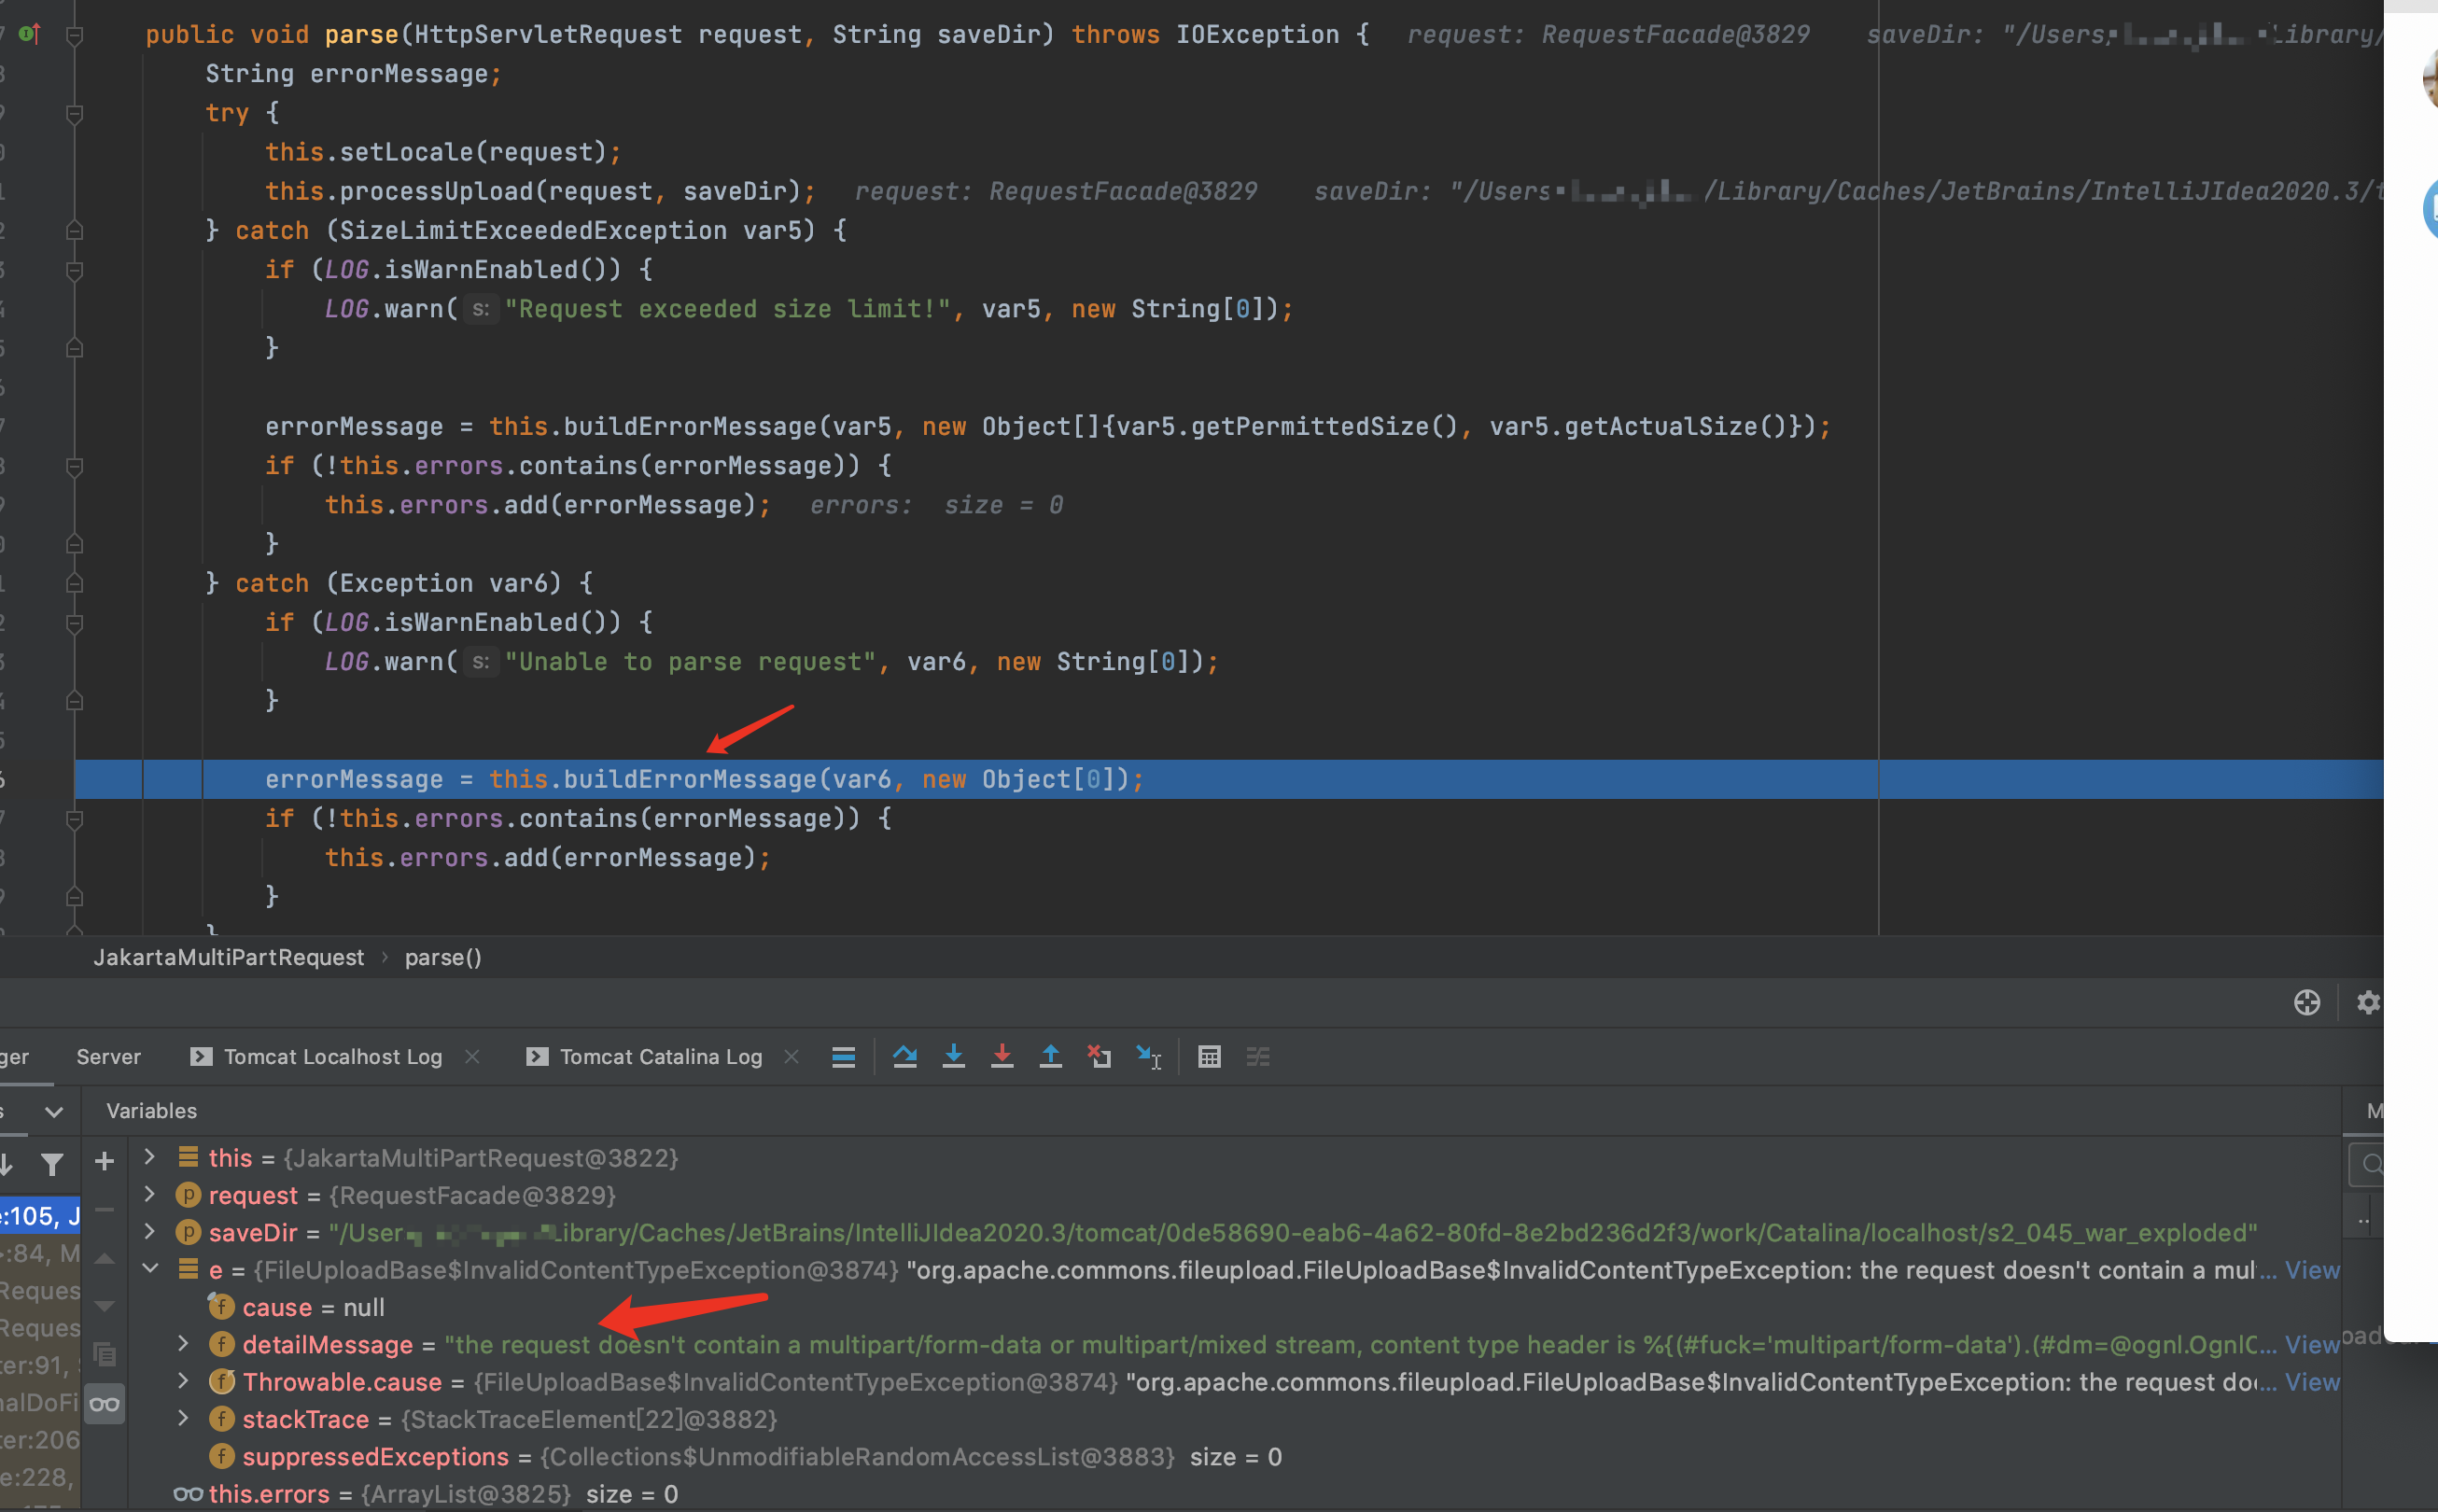Click "Unable to parse request" string
The width and height of the screenshot is (2438, 1512).
(690, 663)
